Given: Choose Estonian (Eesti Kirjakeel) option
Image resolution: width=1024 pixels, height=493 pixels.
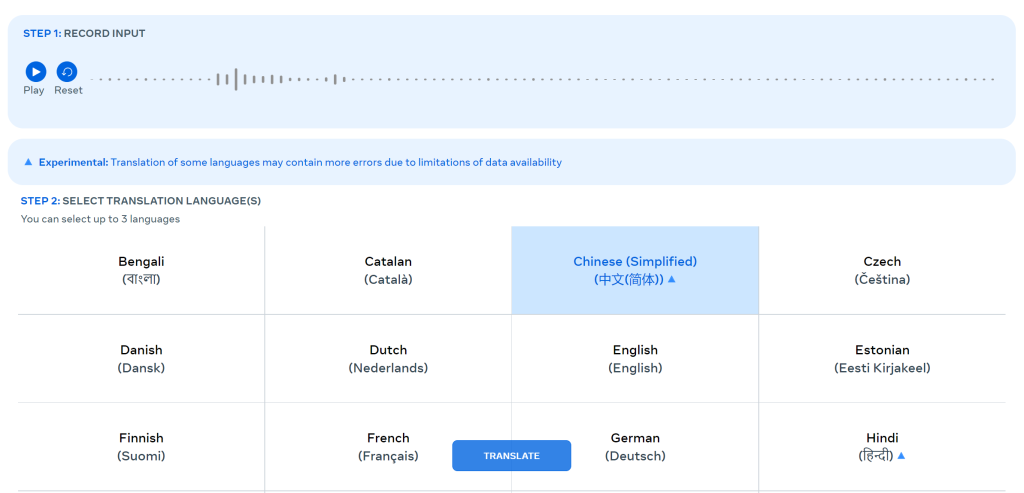Looking at the screenshot, I should coord(882,358).
